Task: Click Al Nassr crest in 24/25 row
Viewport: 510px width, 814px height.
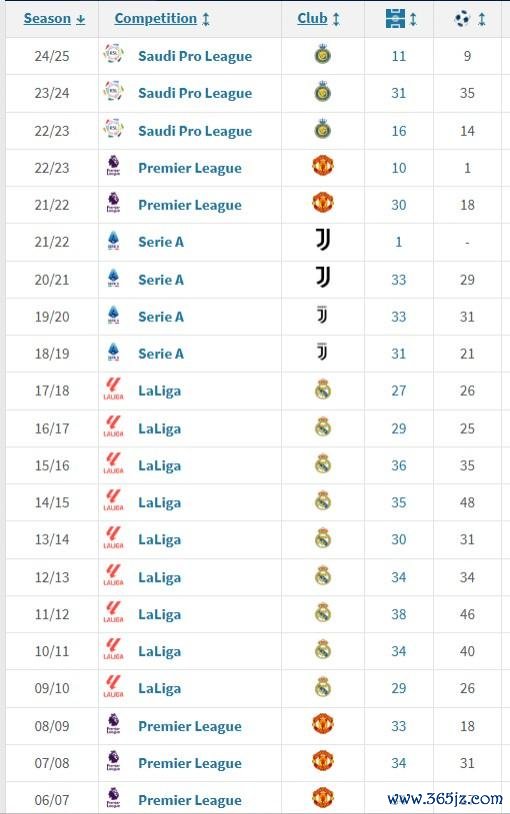Action: (x=323, y=54)
